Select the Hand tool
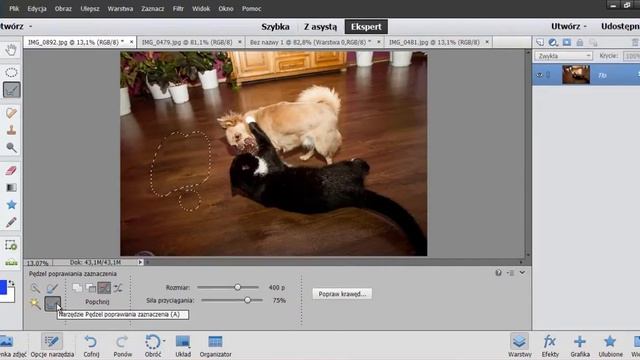 [11, 50]
